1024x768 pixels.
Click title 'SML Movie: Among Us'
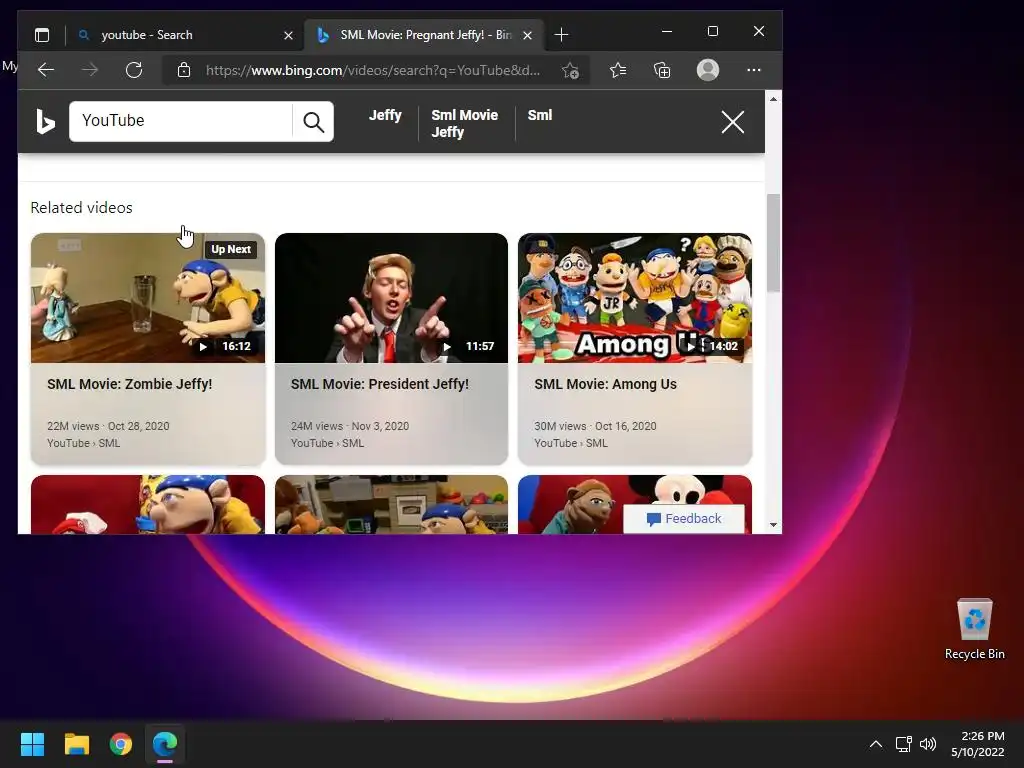(x=605, y=384)
